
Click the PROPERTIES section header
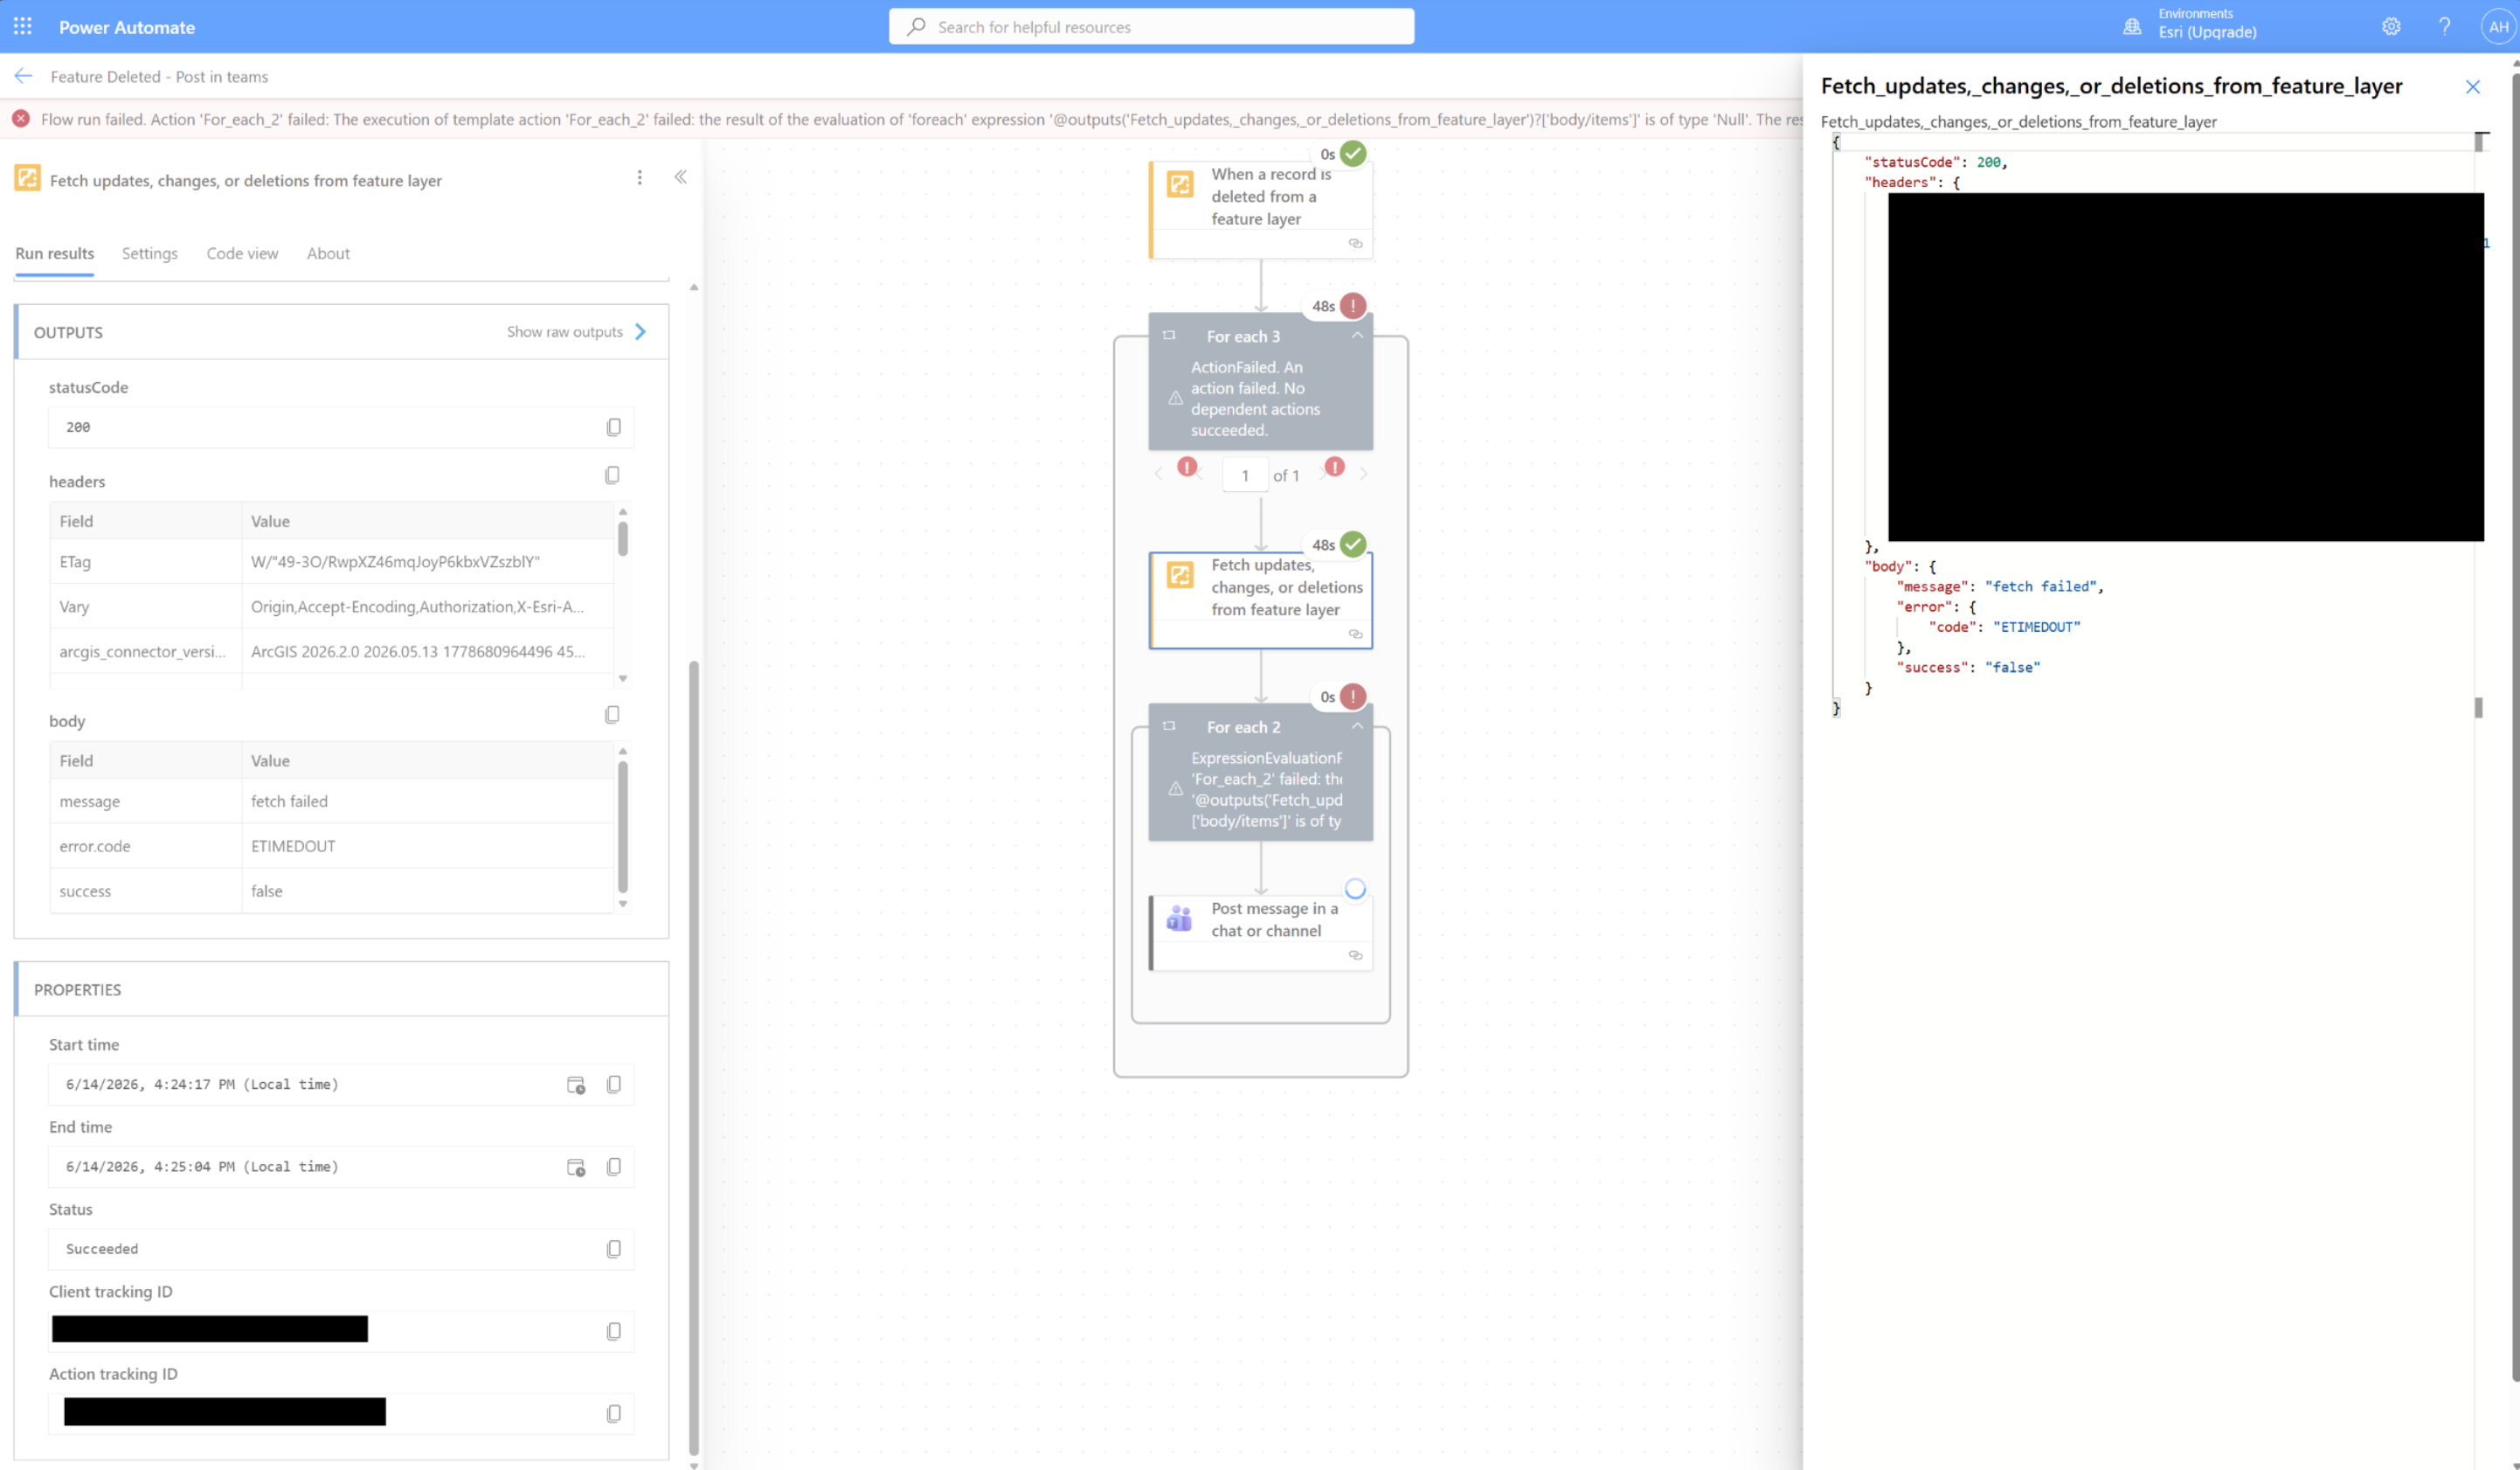click(342, 989)
